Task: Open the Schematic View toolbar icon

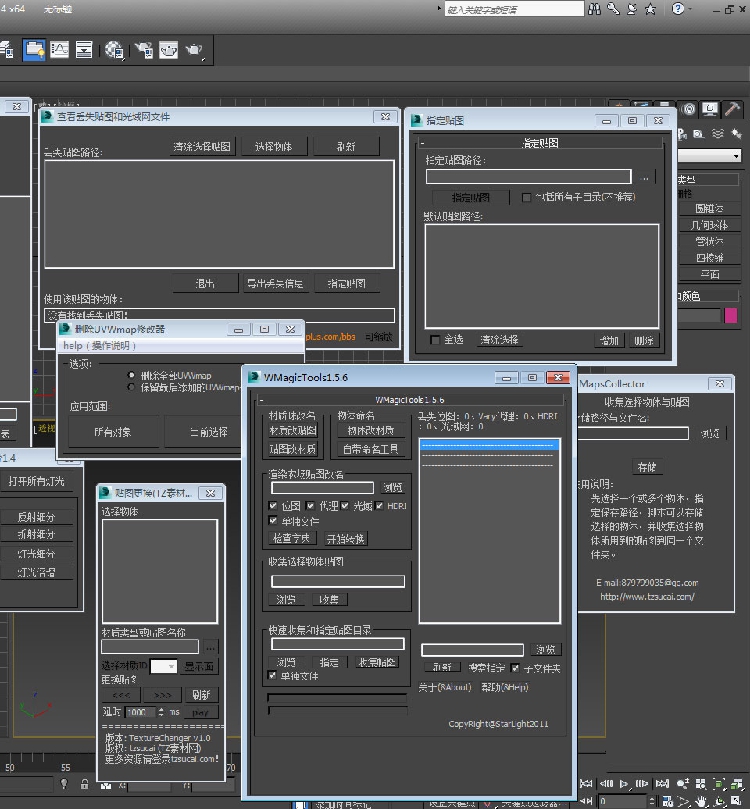Action: coord(84,50)
